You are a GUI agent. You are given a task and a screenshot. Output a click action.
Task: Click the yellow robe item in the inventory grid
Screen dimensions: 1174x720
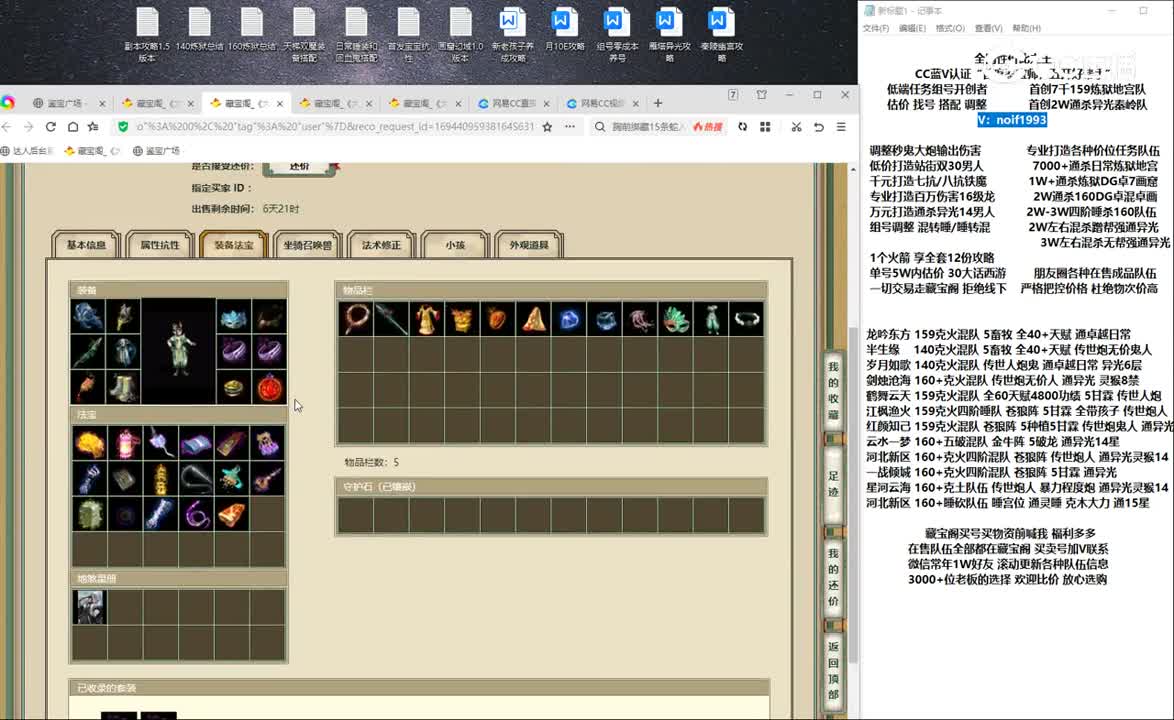[426, 320]
